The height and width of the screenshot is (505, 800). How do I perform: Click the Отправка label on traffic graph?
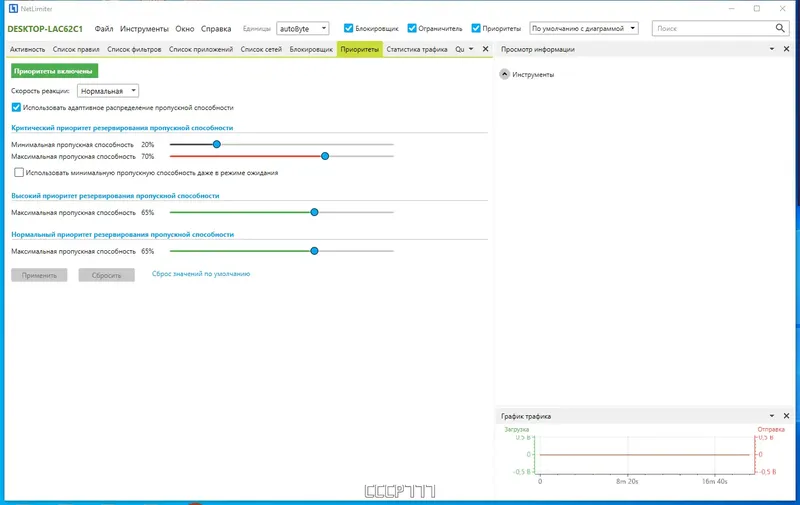coord(771,430)
